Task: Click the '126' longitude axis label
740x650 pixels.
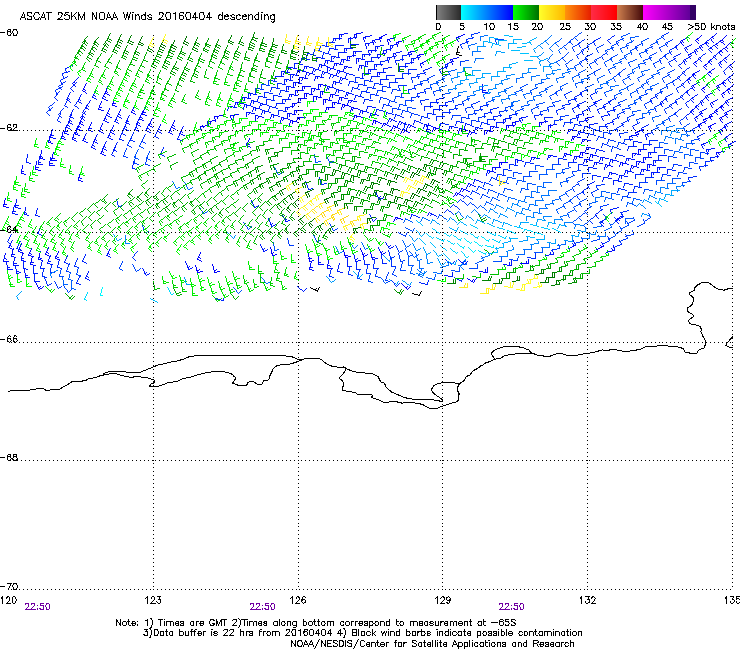Action: point(298,600)
